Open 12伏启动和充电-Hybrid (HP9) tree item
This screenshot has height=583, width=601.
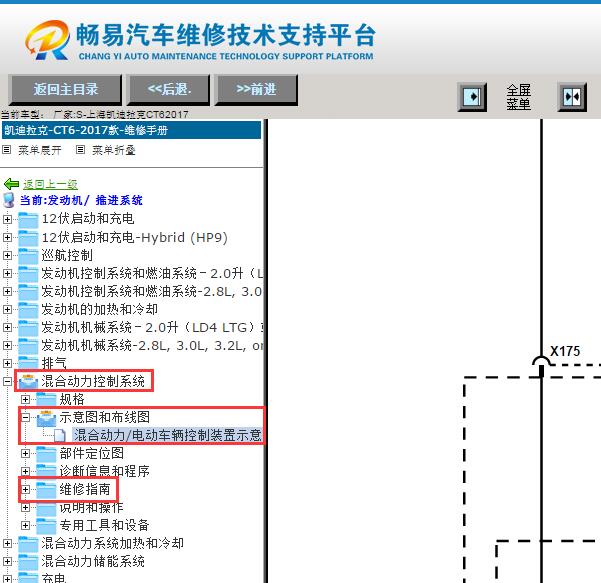click(135, 238)
